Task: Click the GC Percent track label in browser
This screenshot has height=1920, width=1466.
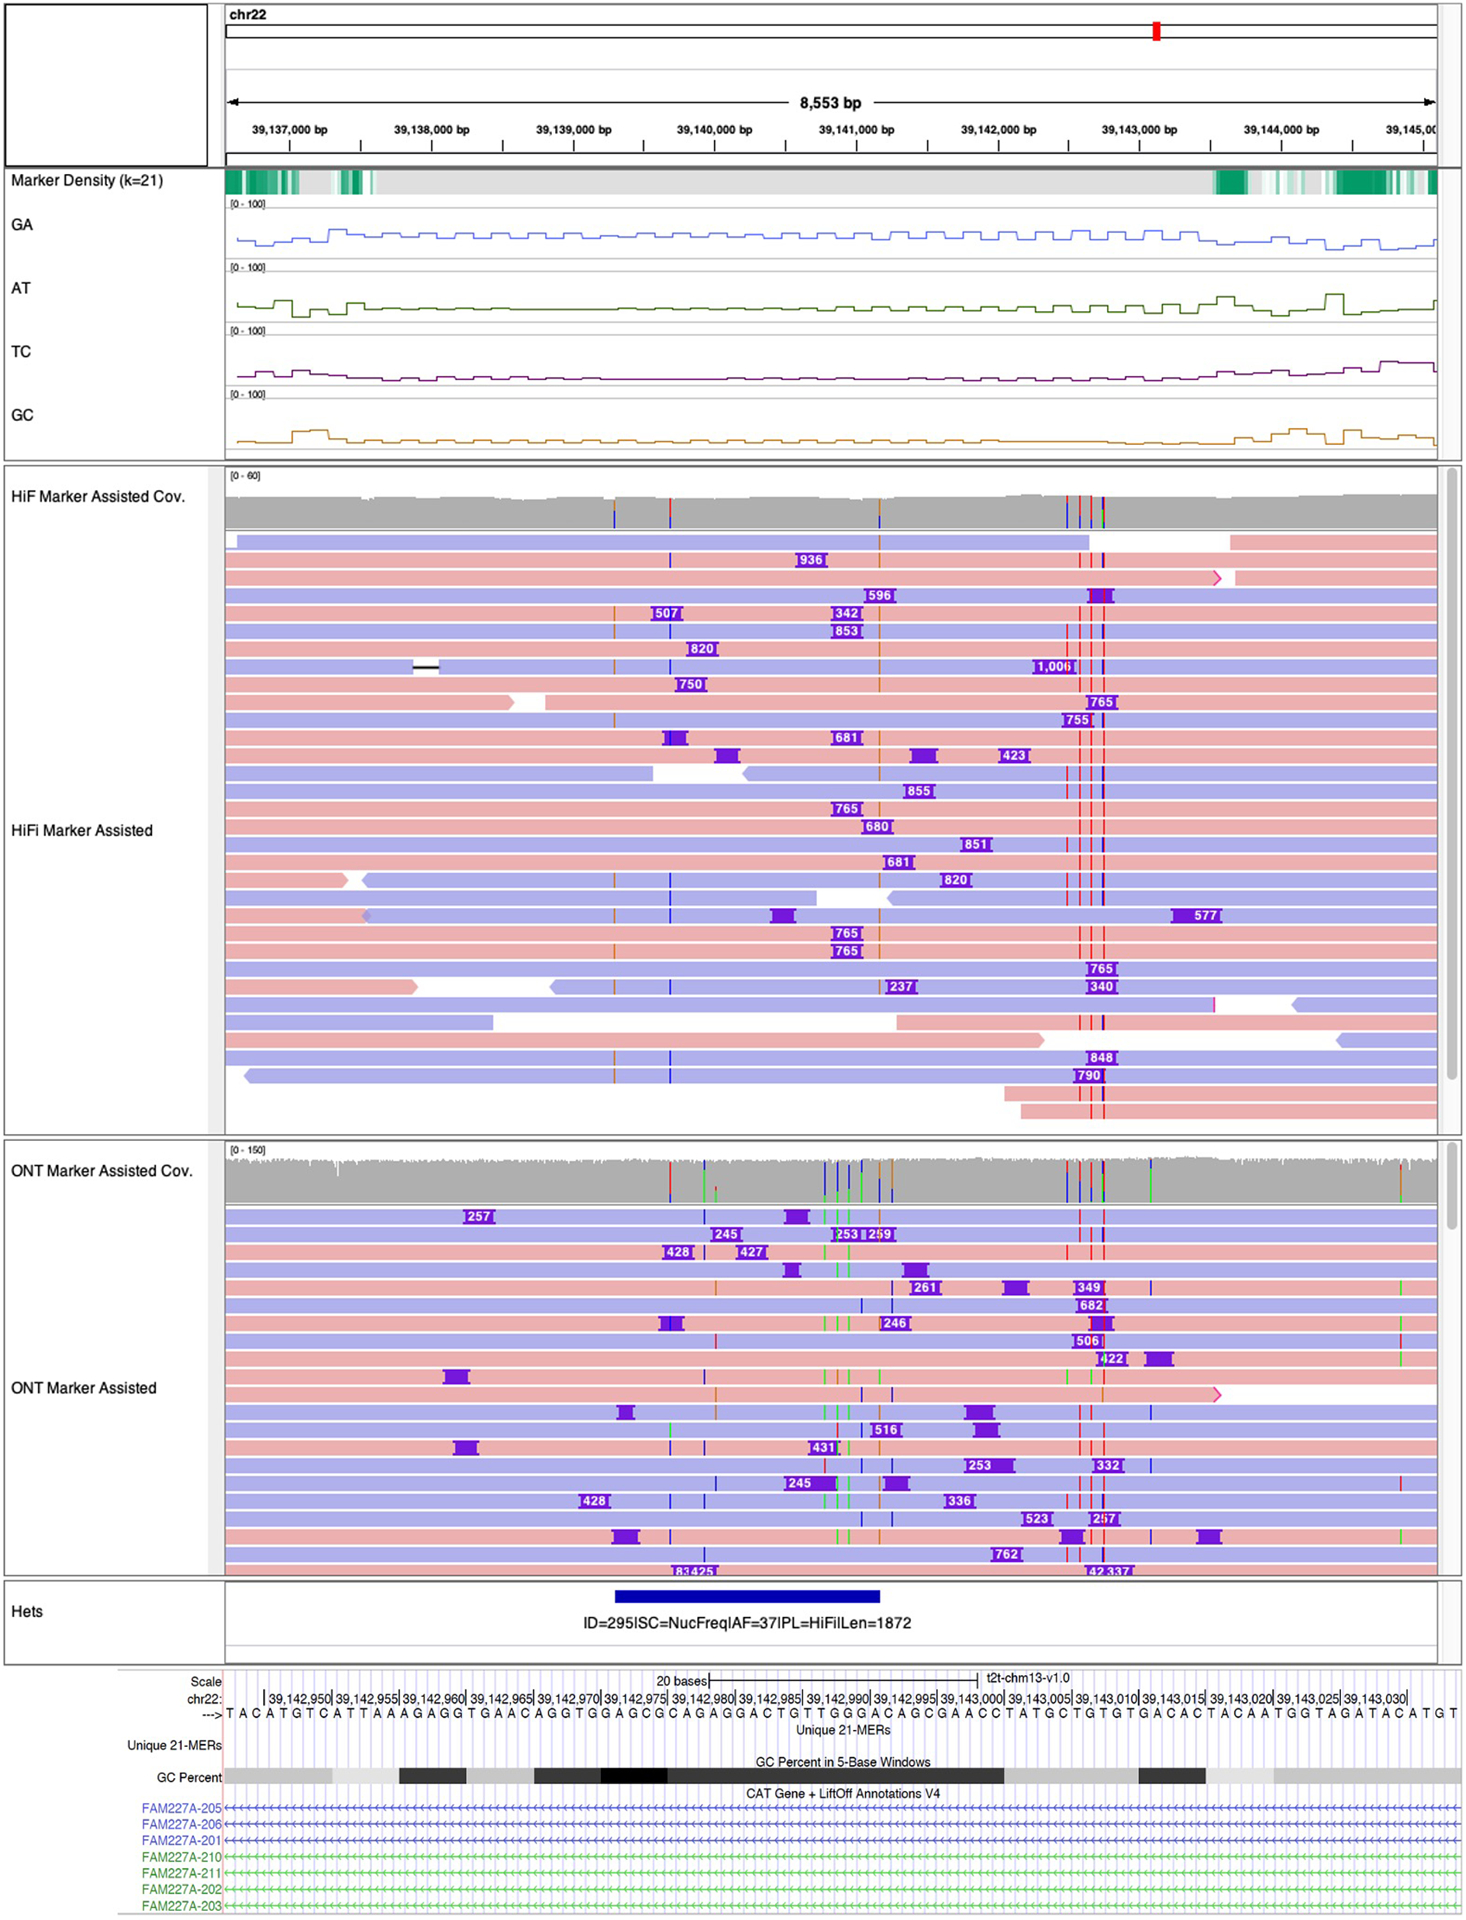Action: click(189, 1777)
